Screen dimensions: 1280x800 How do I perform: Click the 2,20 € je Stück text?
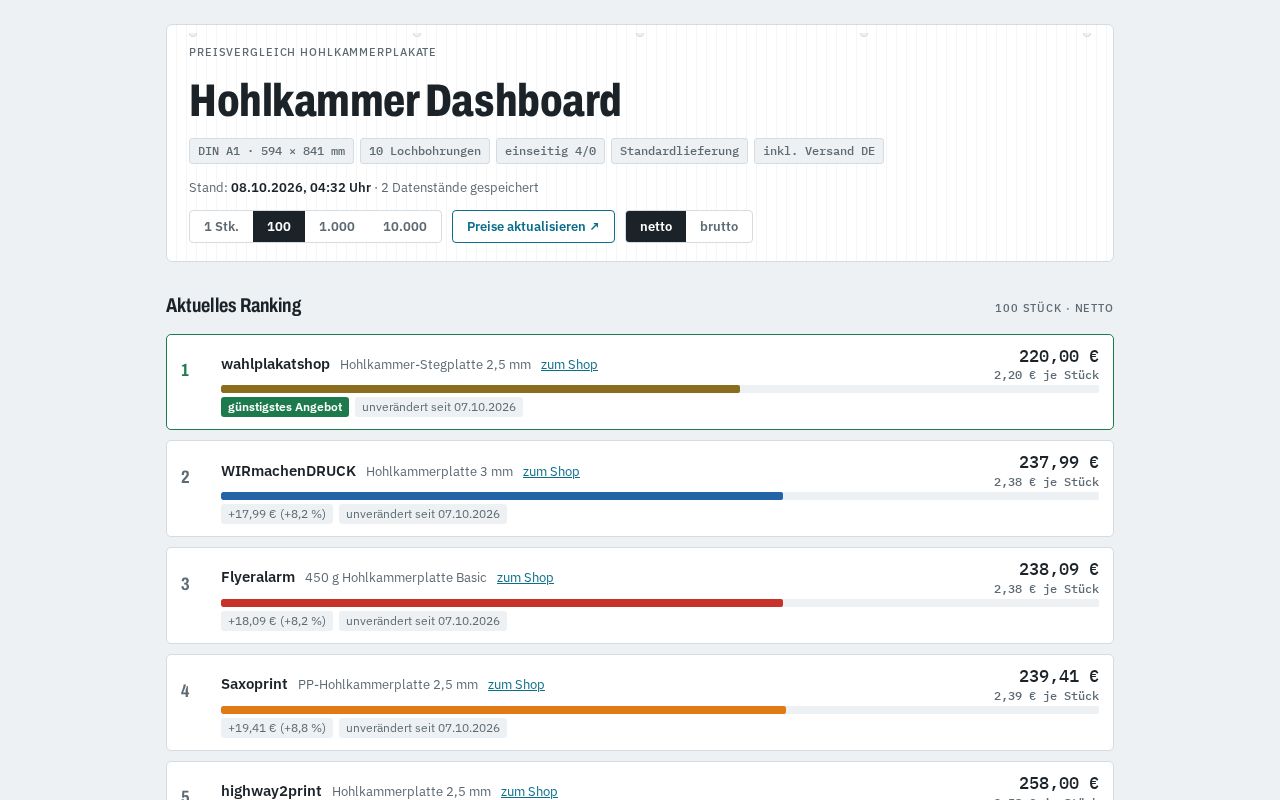pos(1046,375)
